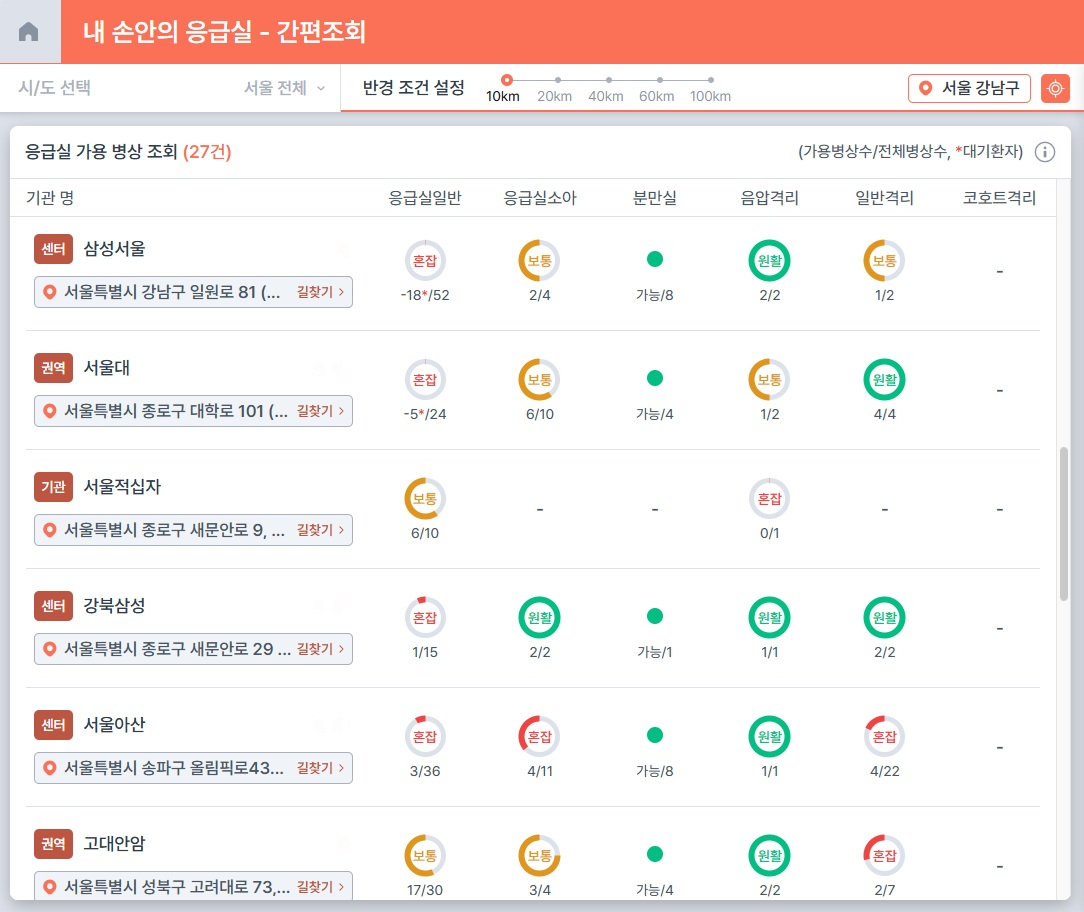The height and width of the screenshot is (912, 1084).
Task: Click the location pin icon beside 삼성서울 address
Action: tap(51, 292)
